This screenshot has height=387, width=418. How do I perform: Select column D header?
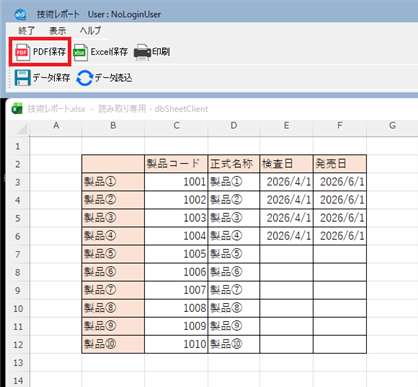[x=234, y=126]
